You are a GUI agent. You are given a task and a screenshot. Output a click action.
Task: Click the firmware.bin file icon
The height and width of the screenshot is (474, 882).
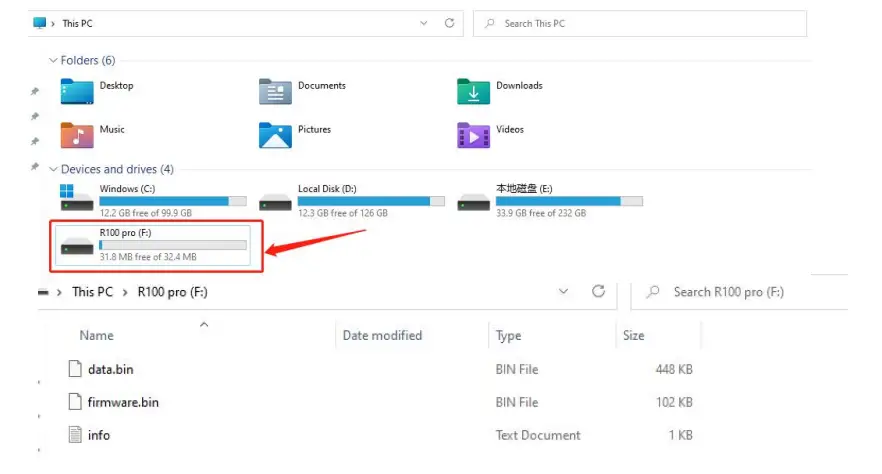coord(75,401)
